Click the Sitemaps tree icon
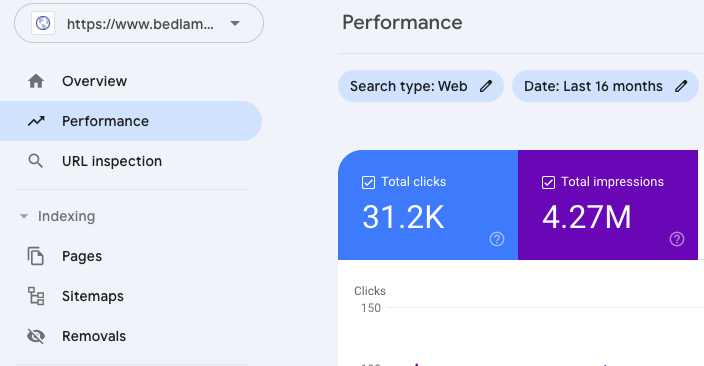The image size is (704, 366). tap(36, 296)
